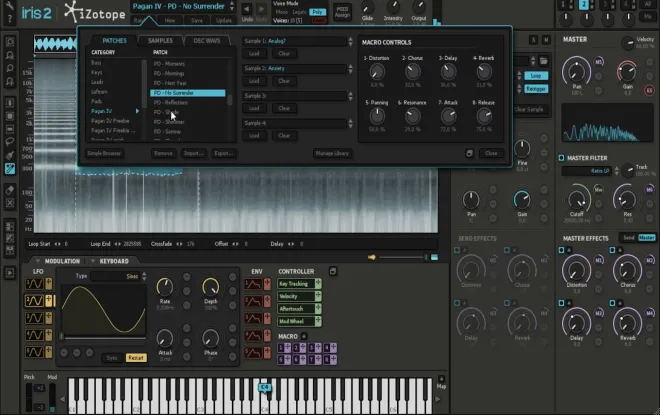
Task: Pop out the controller panel window icon
Action: click(x=333, y=271)
